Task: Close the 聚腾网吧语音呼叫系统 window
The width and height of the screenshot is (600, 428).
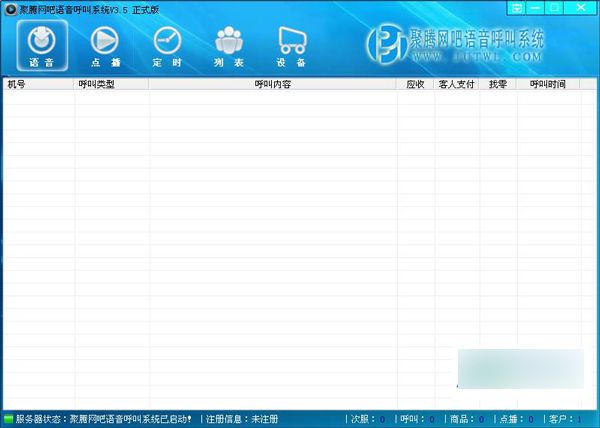Action: pyautogui.click(x=580, y=8)
